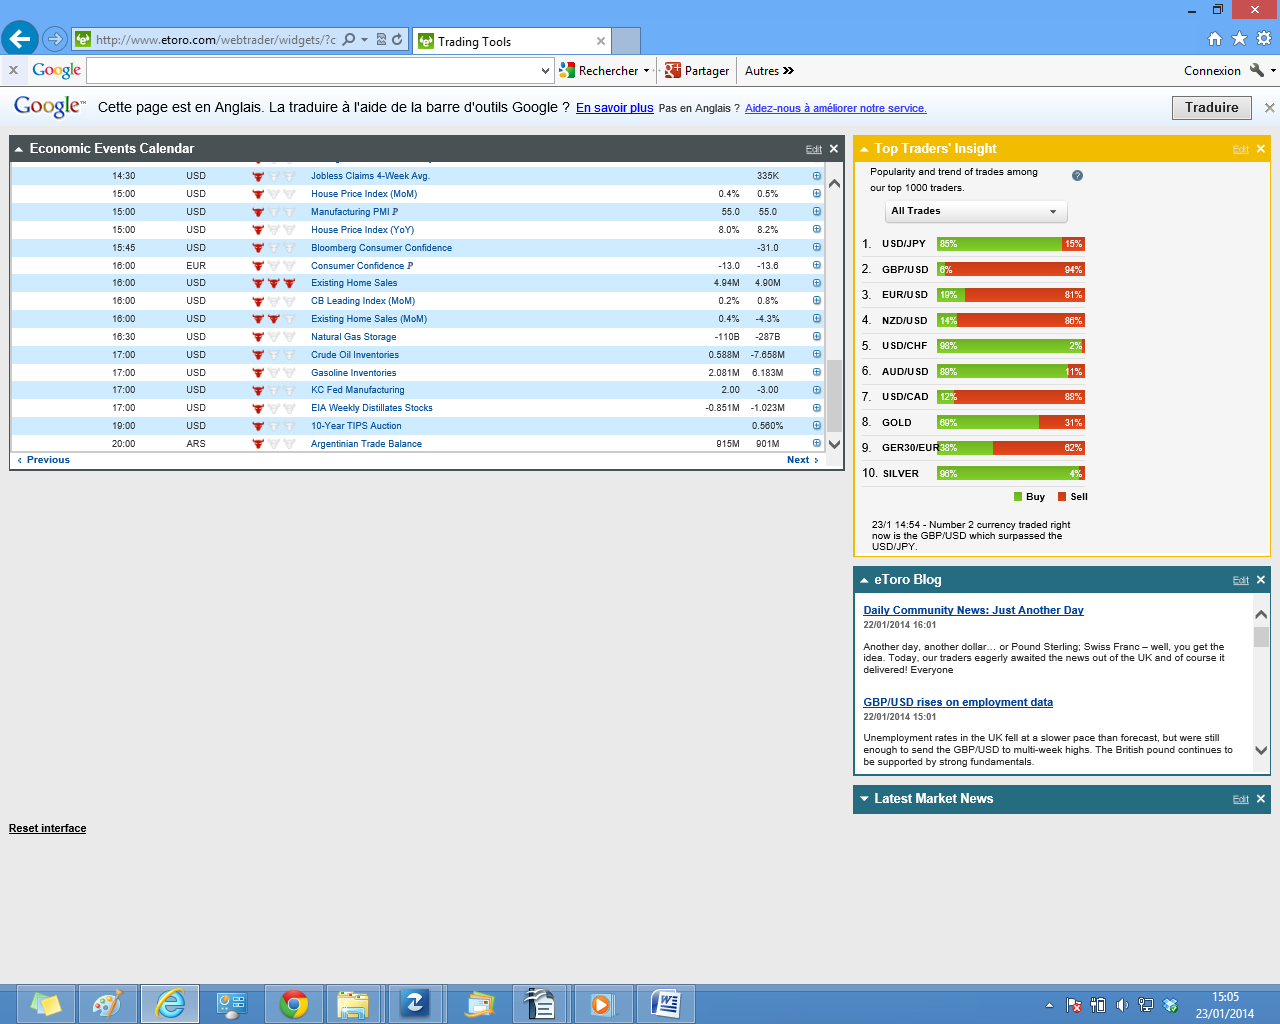Open the browser settings gear icon
1280x1024 pixels.
pyautogui.click(x=1264, y=39)
